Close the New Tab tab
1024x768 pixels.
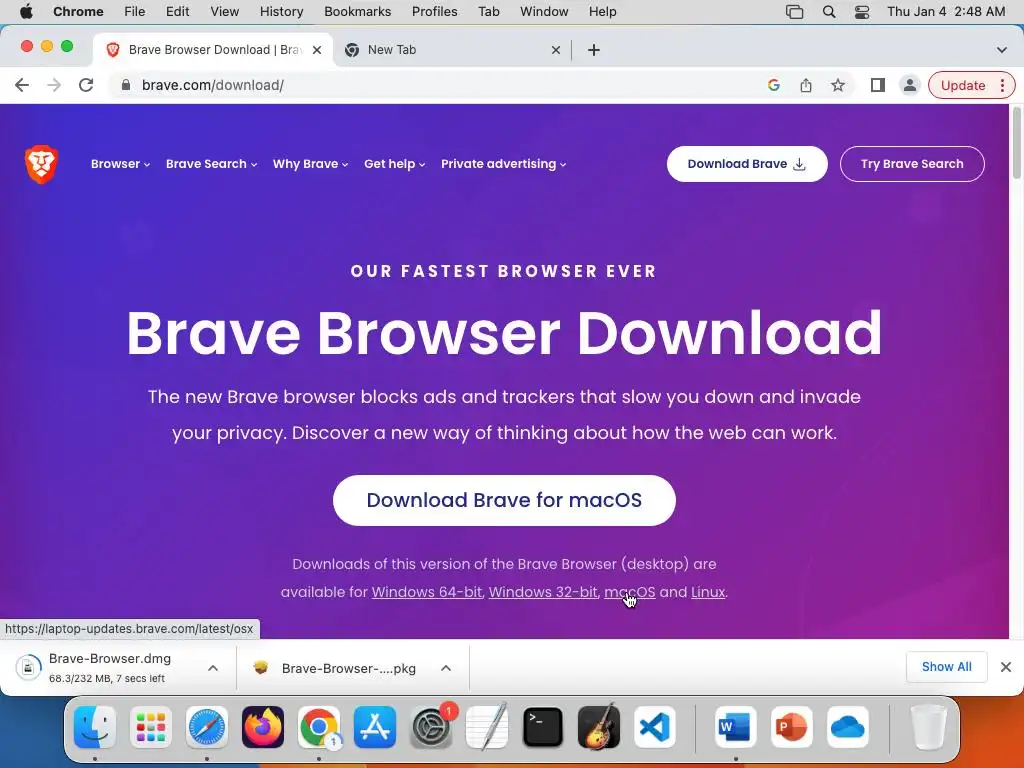556,50
